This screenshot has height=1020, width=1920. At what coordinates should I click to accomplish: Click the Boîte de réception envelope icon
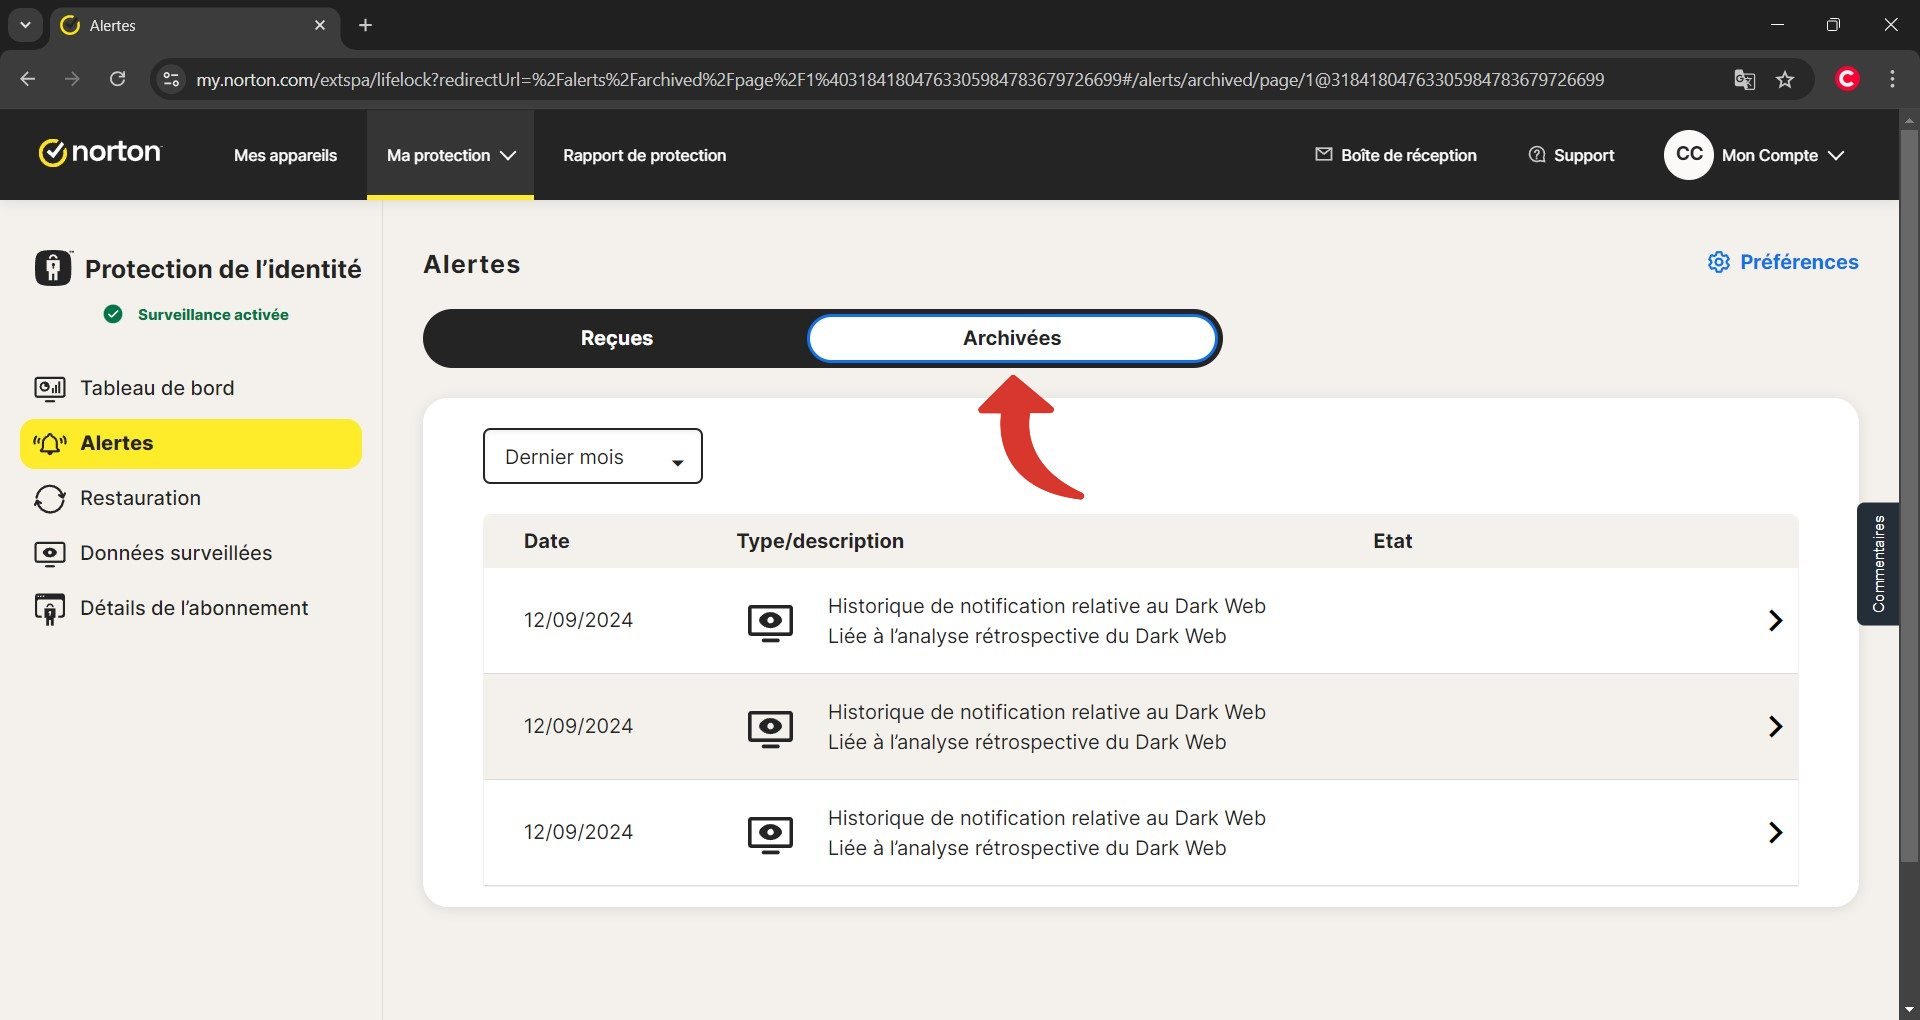click(x=1324, y=155)
